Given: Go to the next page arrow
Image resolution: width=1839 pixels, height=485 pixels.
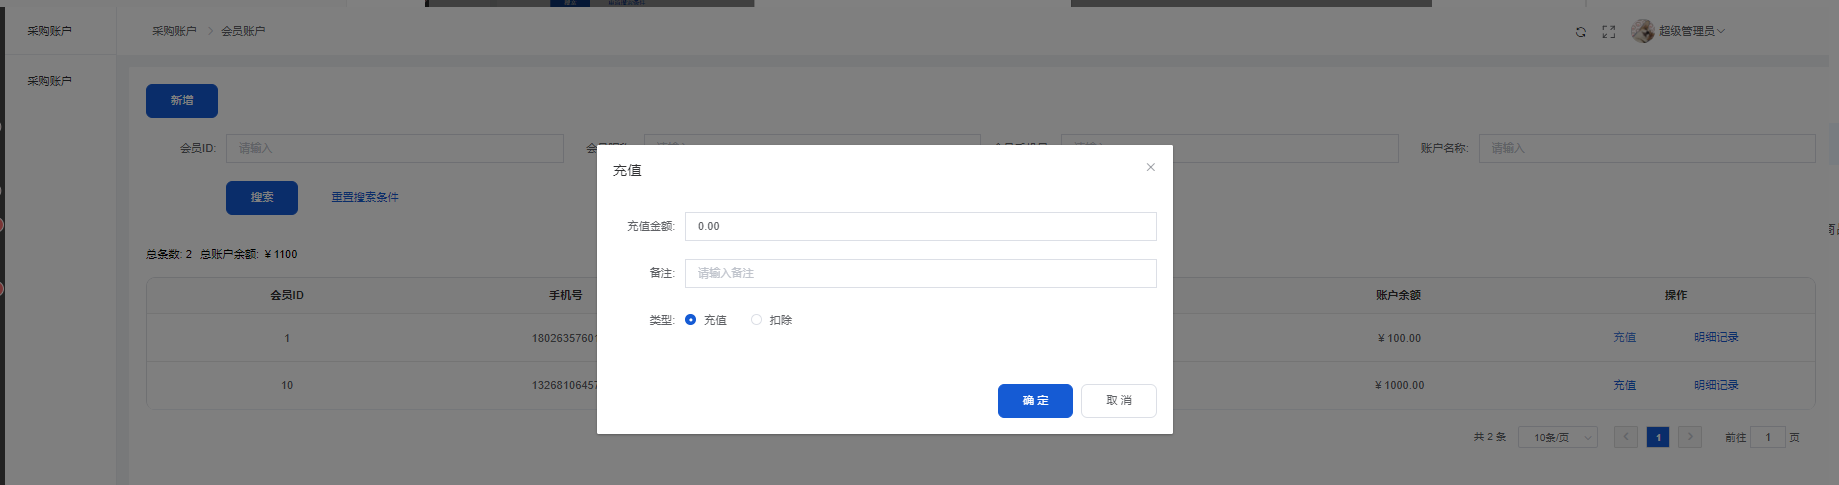Looking at the screenshot, I should pos(1689,437).
